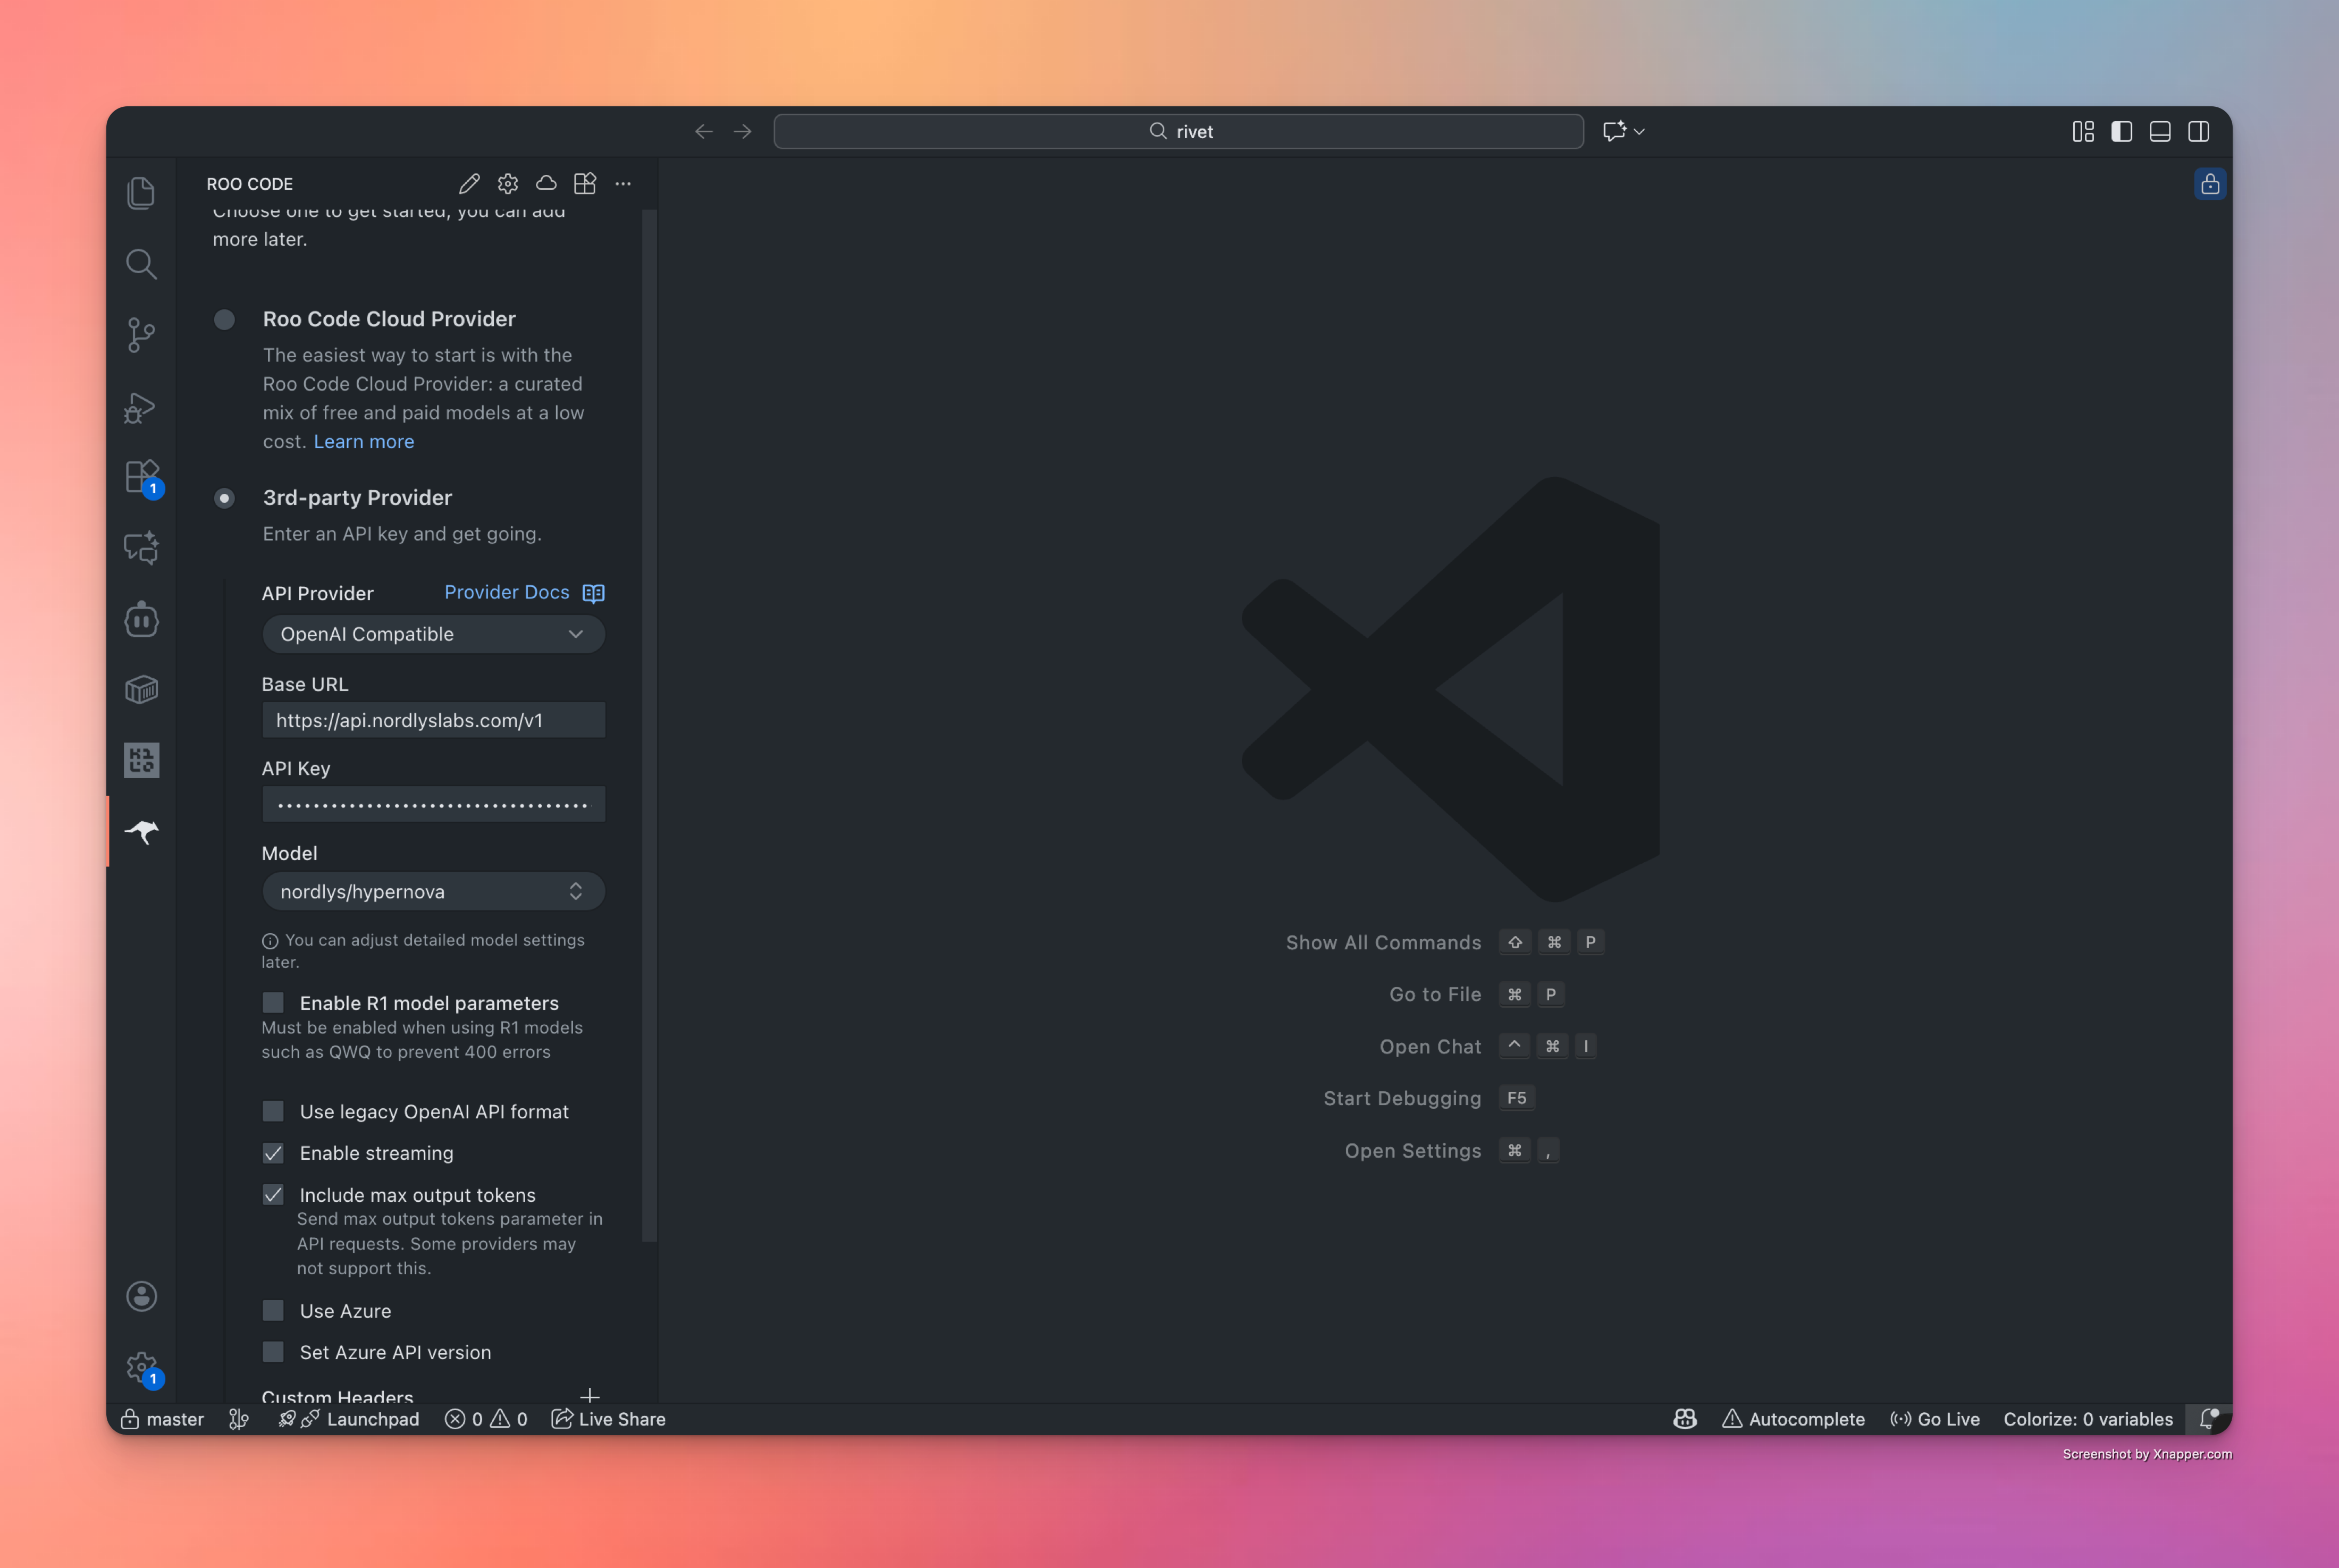Viewport: 2339px width, 1568px height.
Task: Open the Roo Code kangaroo sidebar icon
Action: [141, 831]
